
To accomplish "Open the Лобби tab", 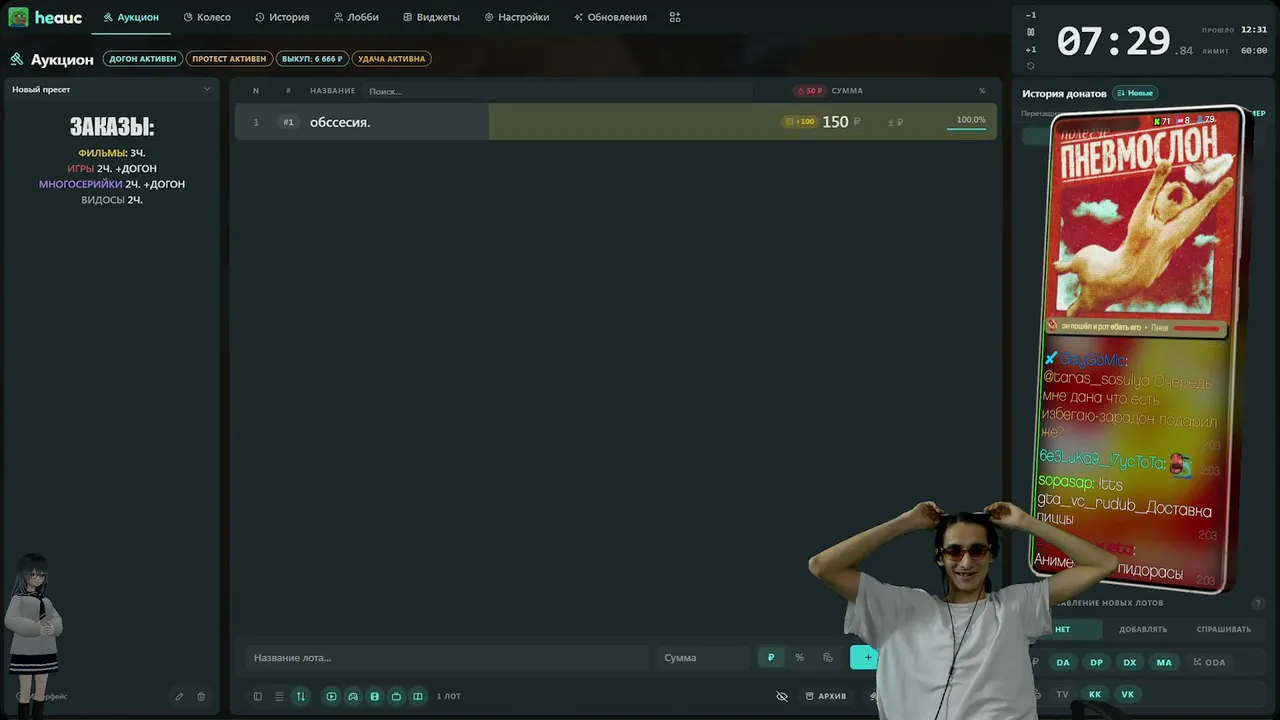I will click(x=356, y=17).
